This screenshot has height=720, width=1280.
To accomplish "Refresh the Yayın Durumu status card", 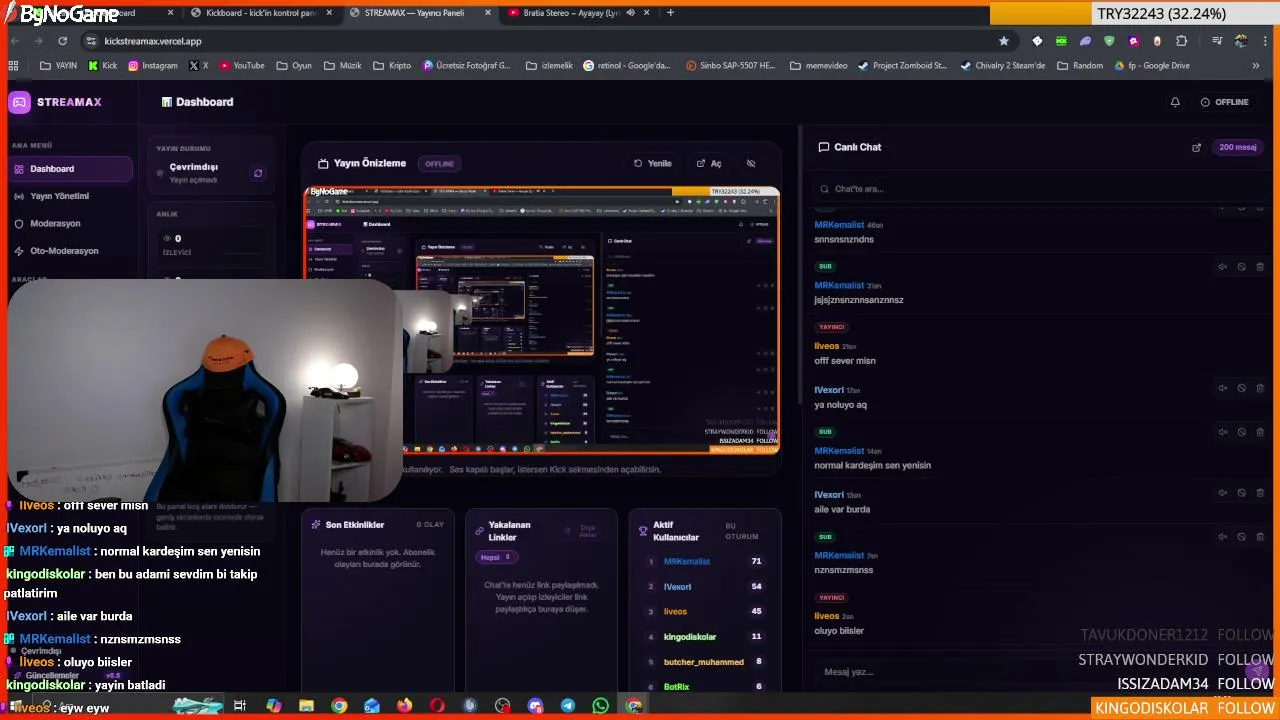I will pos(258,173).
